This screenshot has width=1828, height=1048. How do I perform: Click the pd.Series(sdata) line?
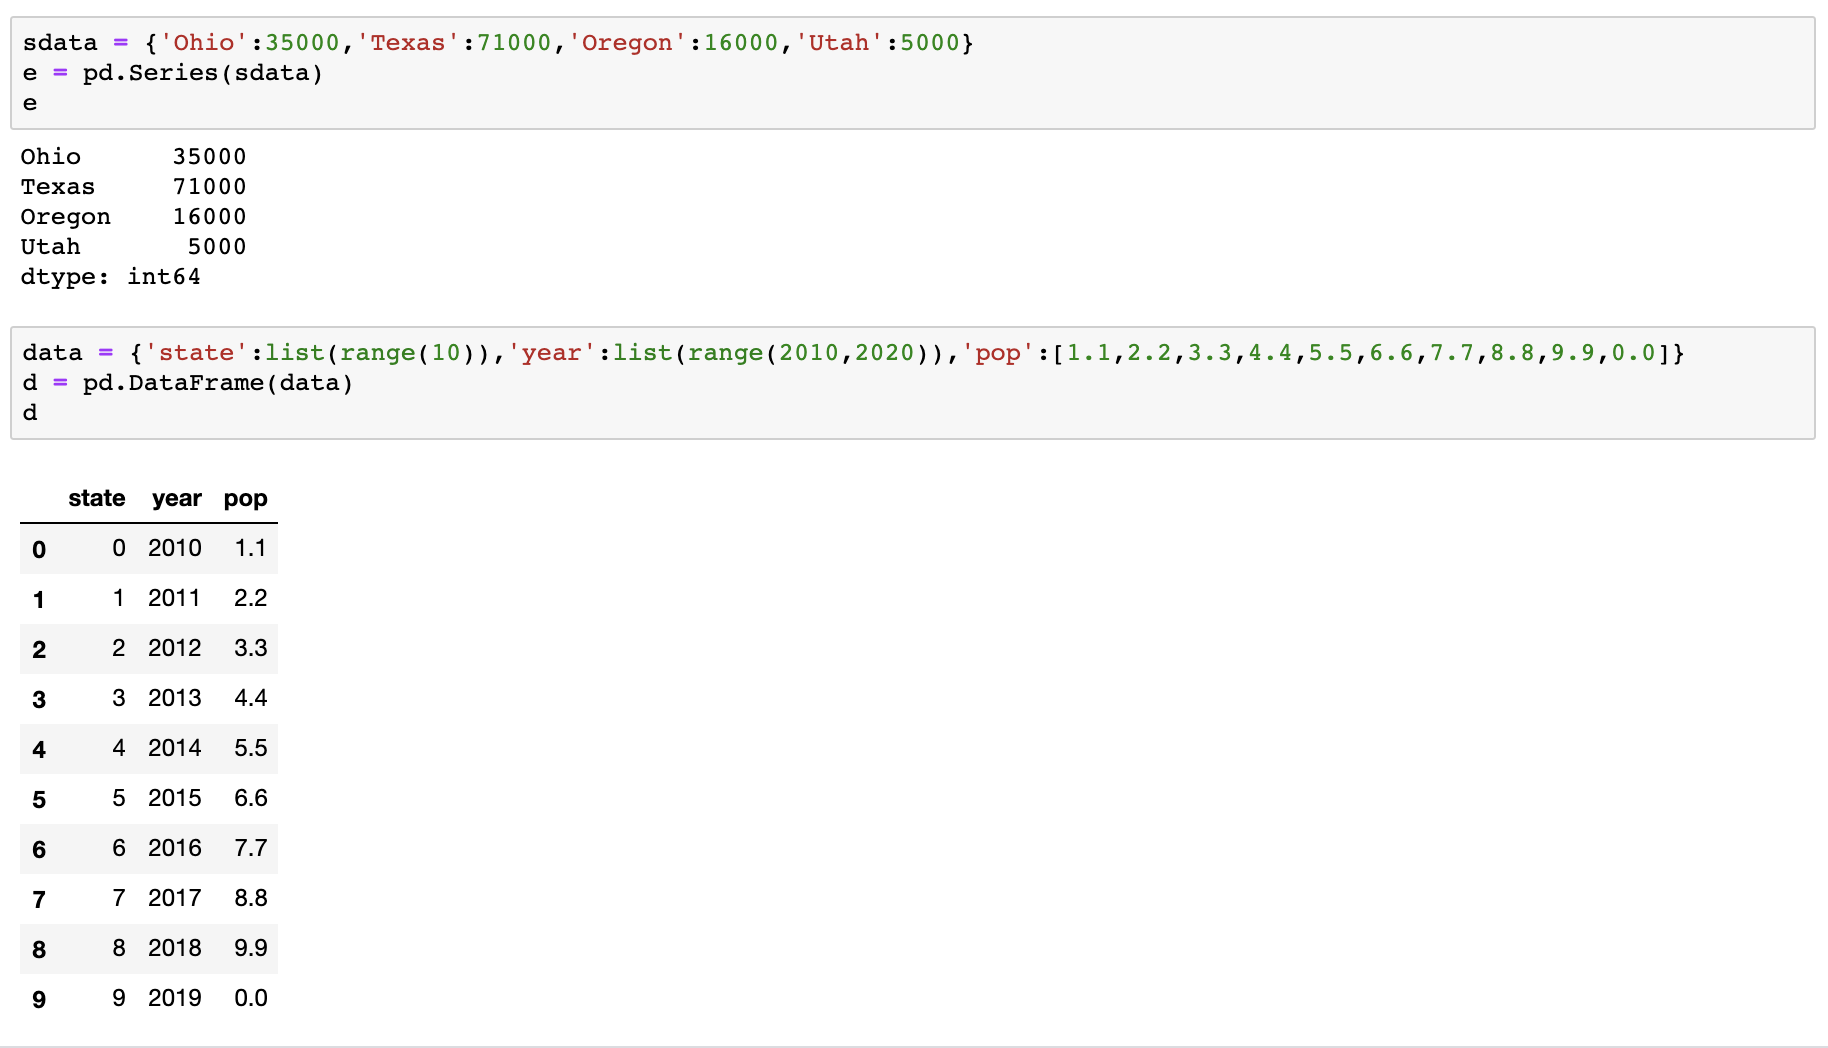(x=172, y=73)
